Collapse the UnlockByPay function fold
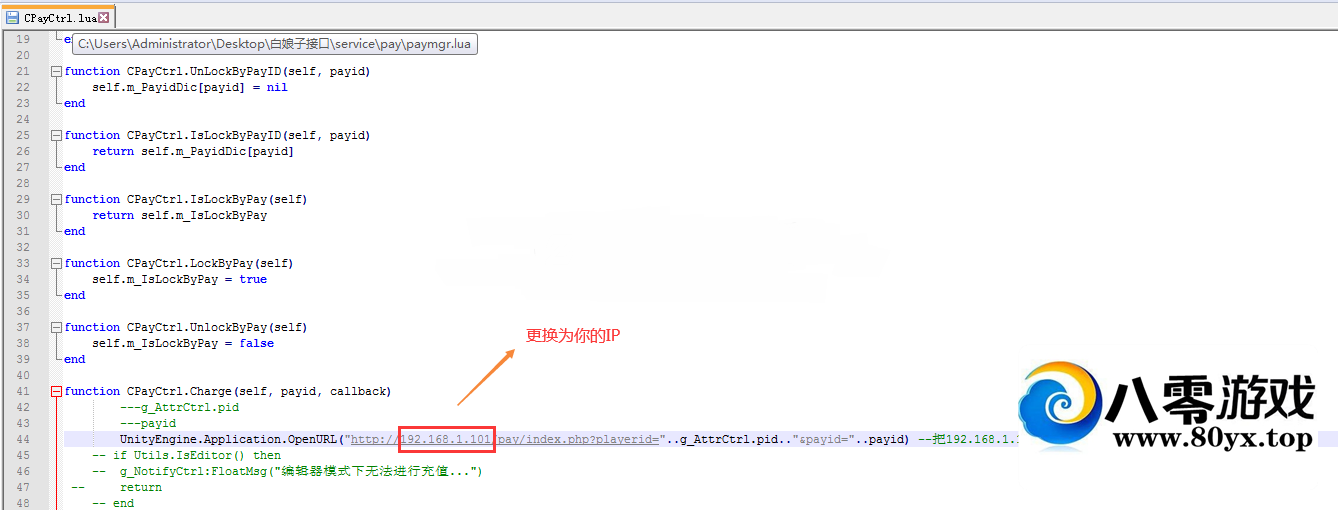This screenshot has height=510, width=1338. point(56,328)
